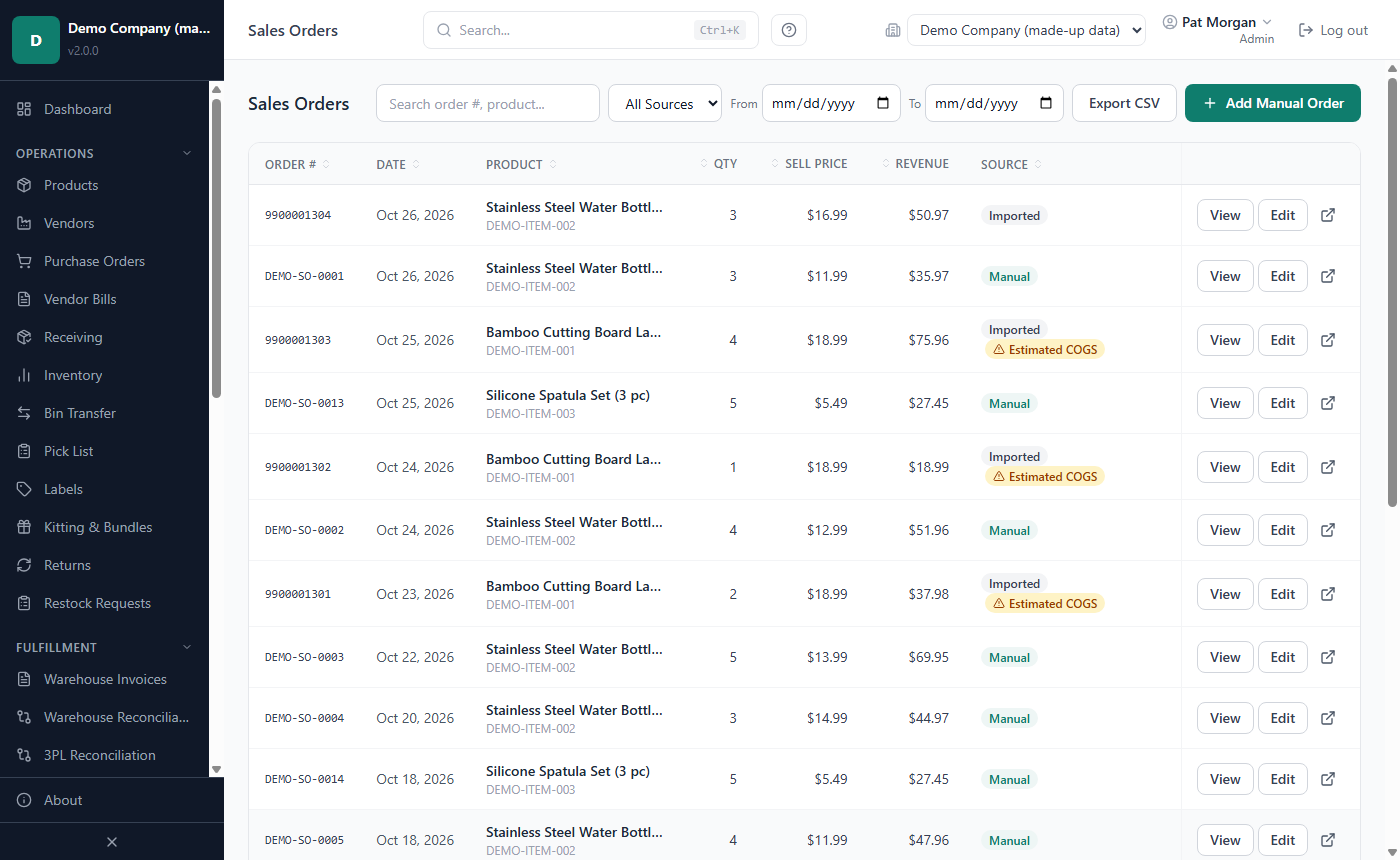Click the help question mark icon
Screen dimensions: 1400x860
tap(789, 30)
